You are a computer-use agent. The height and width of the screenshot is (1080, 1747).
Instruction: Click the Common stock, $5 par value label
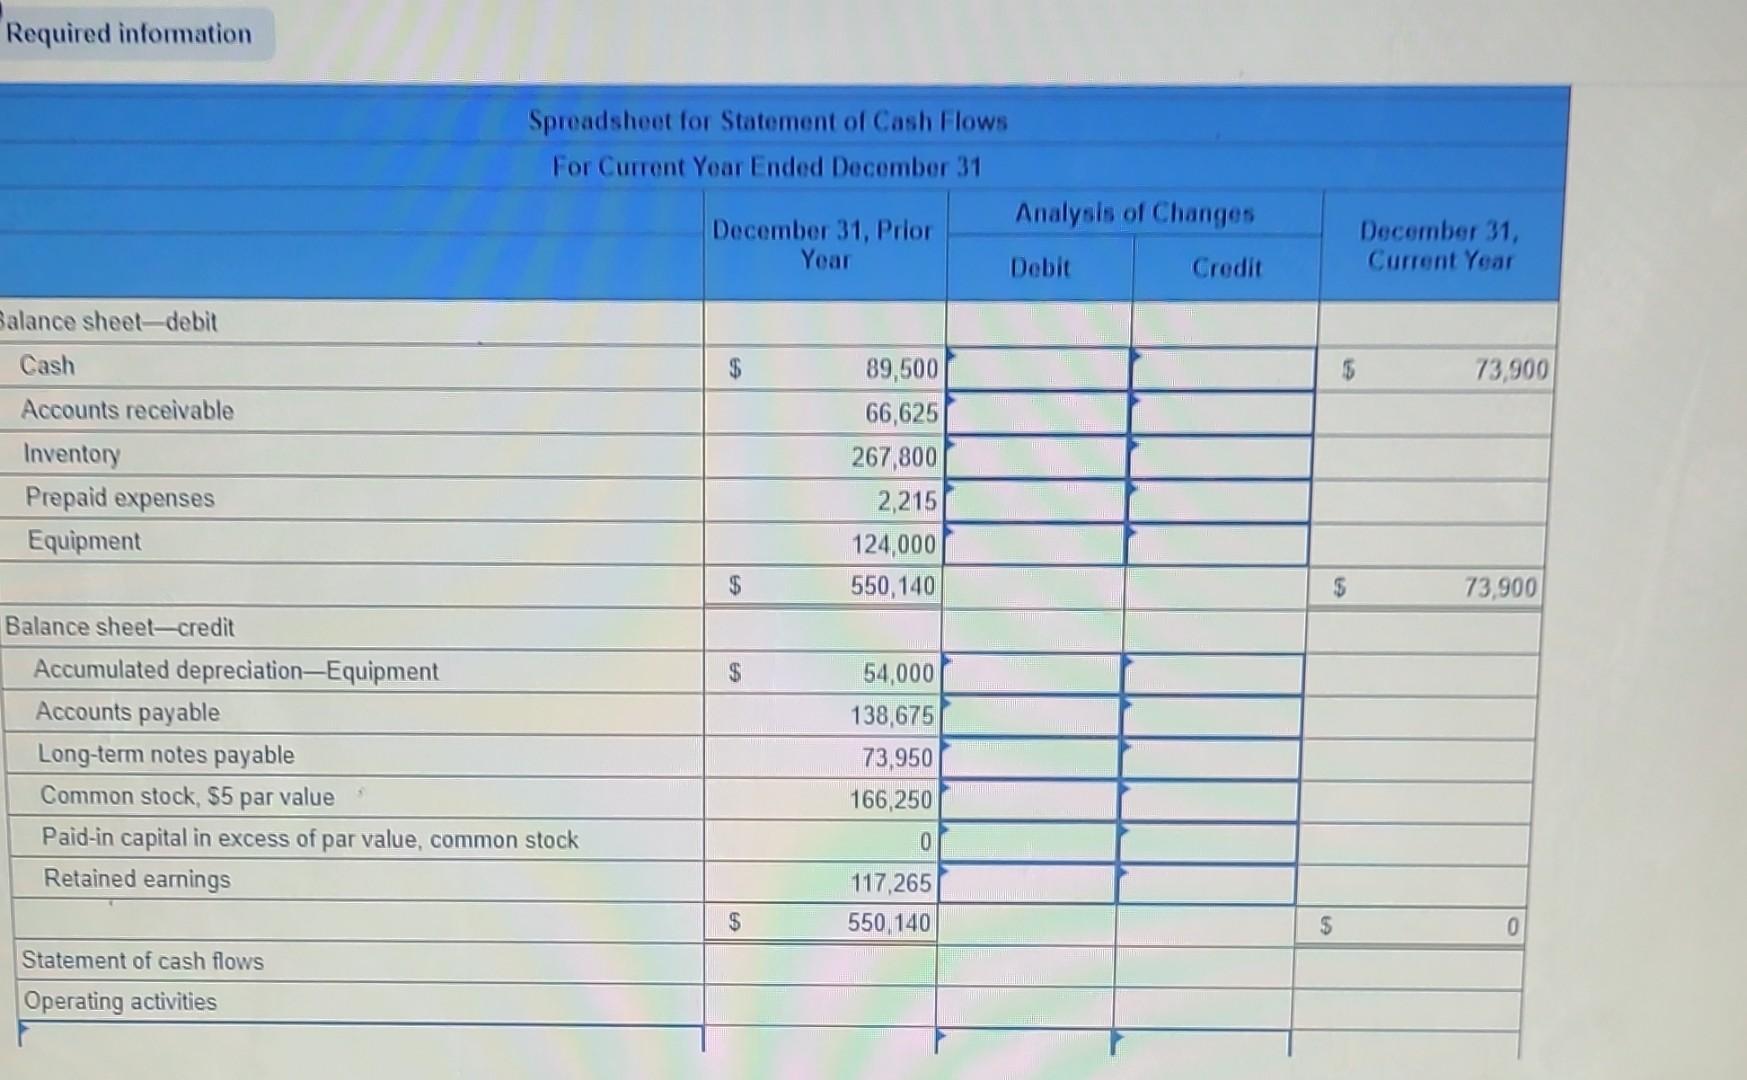tap(187, 797)
